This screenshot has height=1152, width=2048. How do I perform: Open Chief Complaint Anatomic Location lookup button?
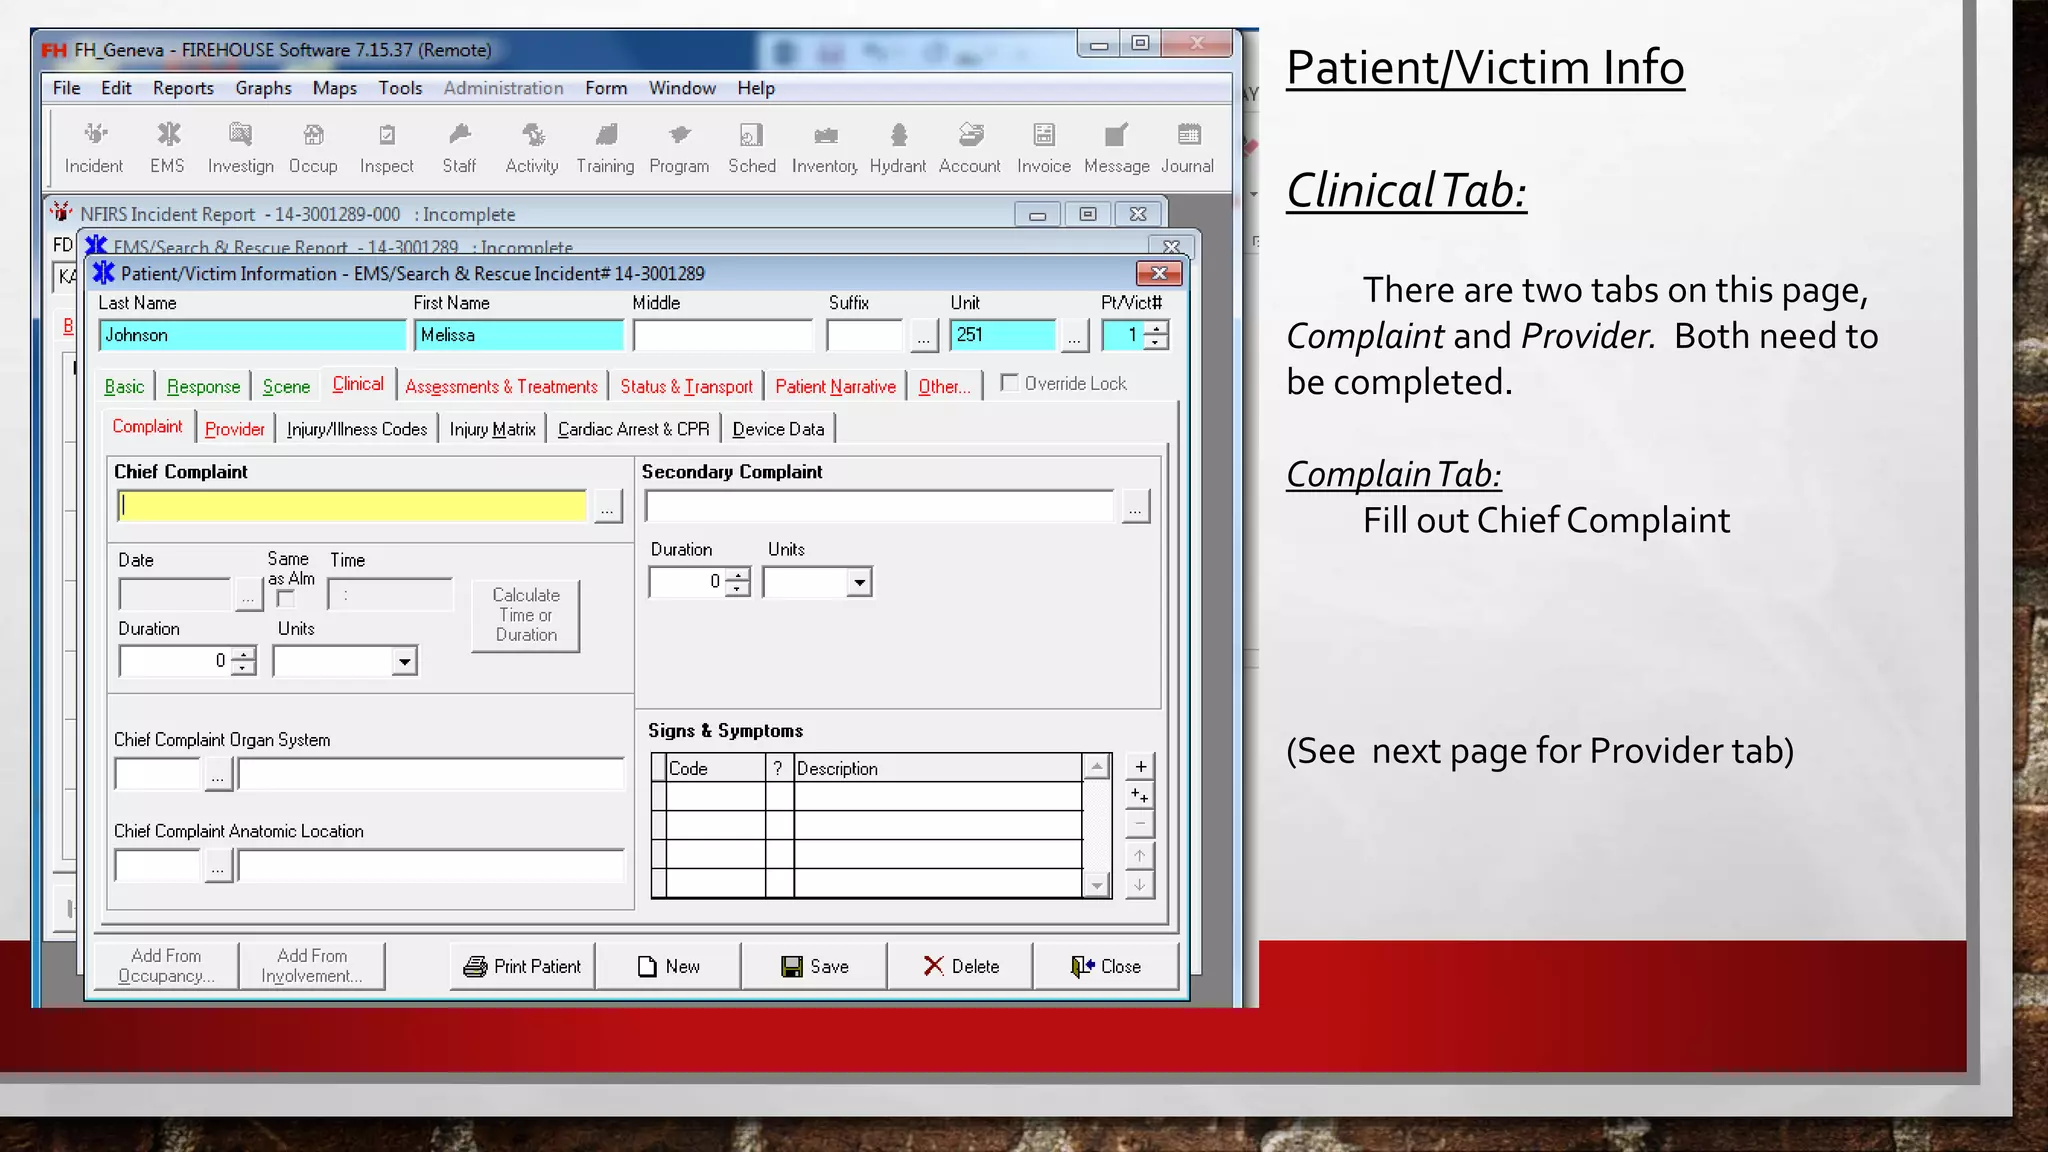[x=218, y=866]
